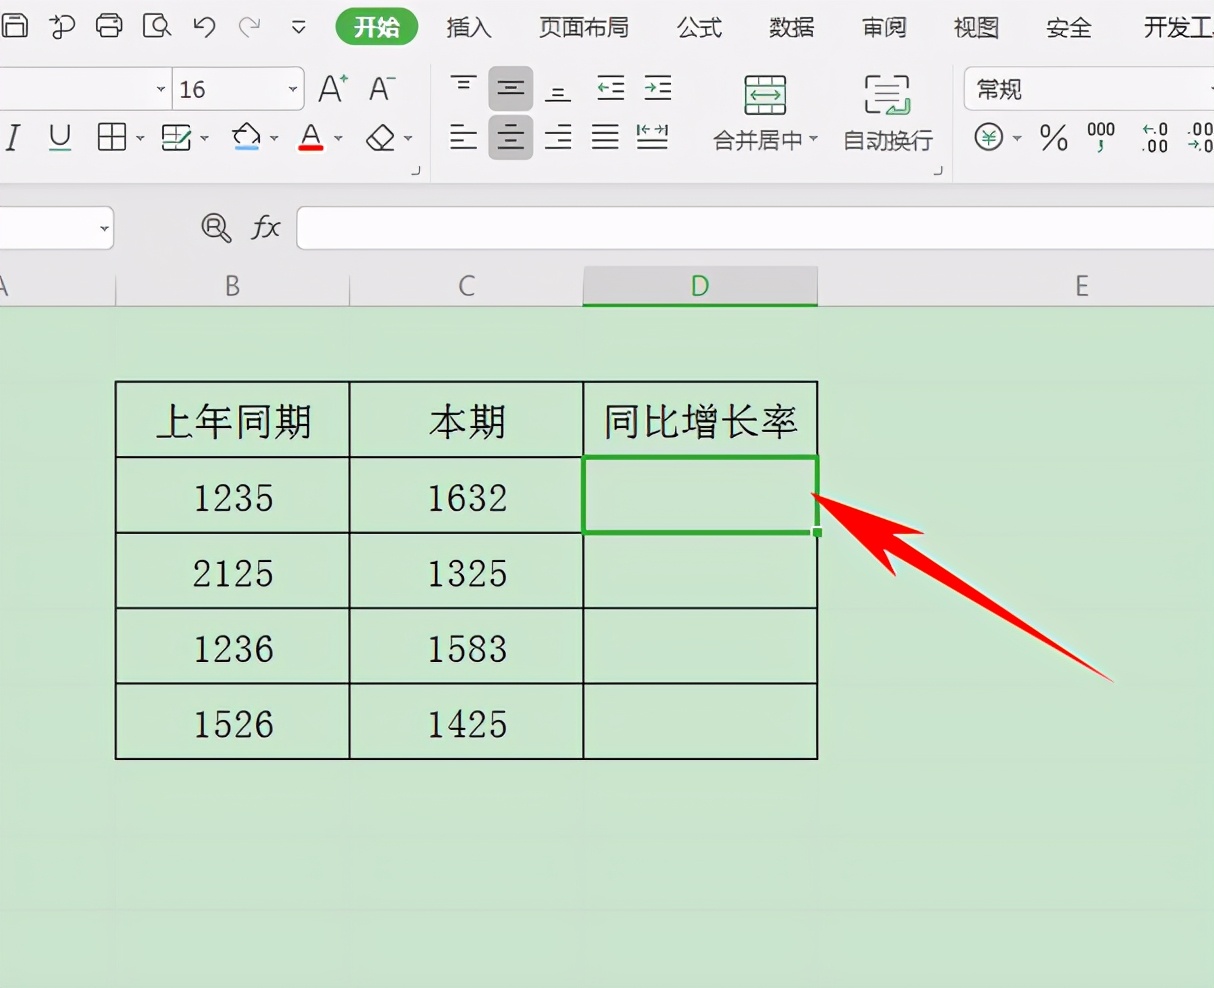Viewport: 1214px width, 988px height.
Task: Click the Save icon
Action: tap(16, 27)
